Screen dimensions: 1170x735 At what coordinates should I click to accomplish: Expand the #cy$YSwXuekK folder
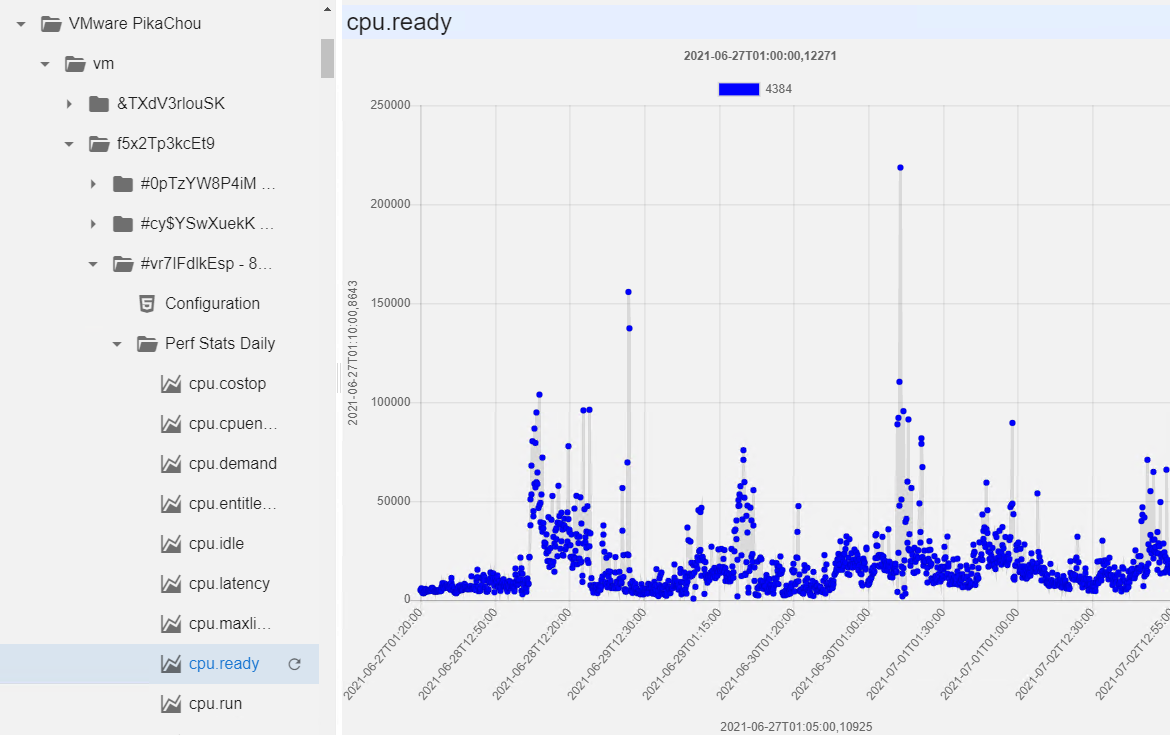pos(93,224)
